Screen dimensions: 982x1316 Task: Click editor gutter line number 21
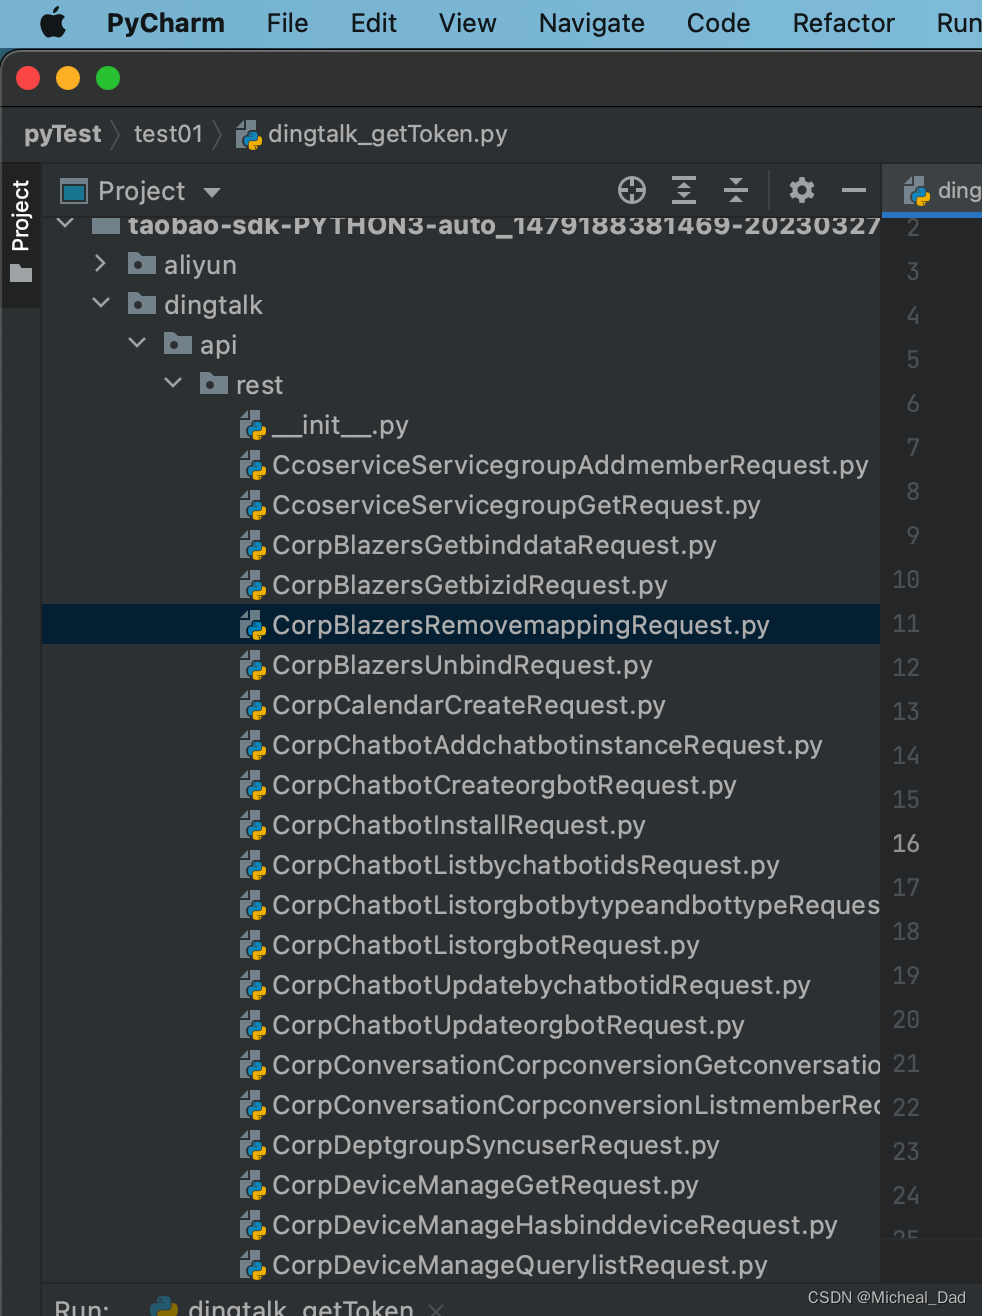(x=906, y=1063)
